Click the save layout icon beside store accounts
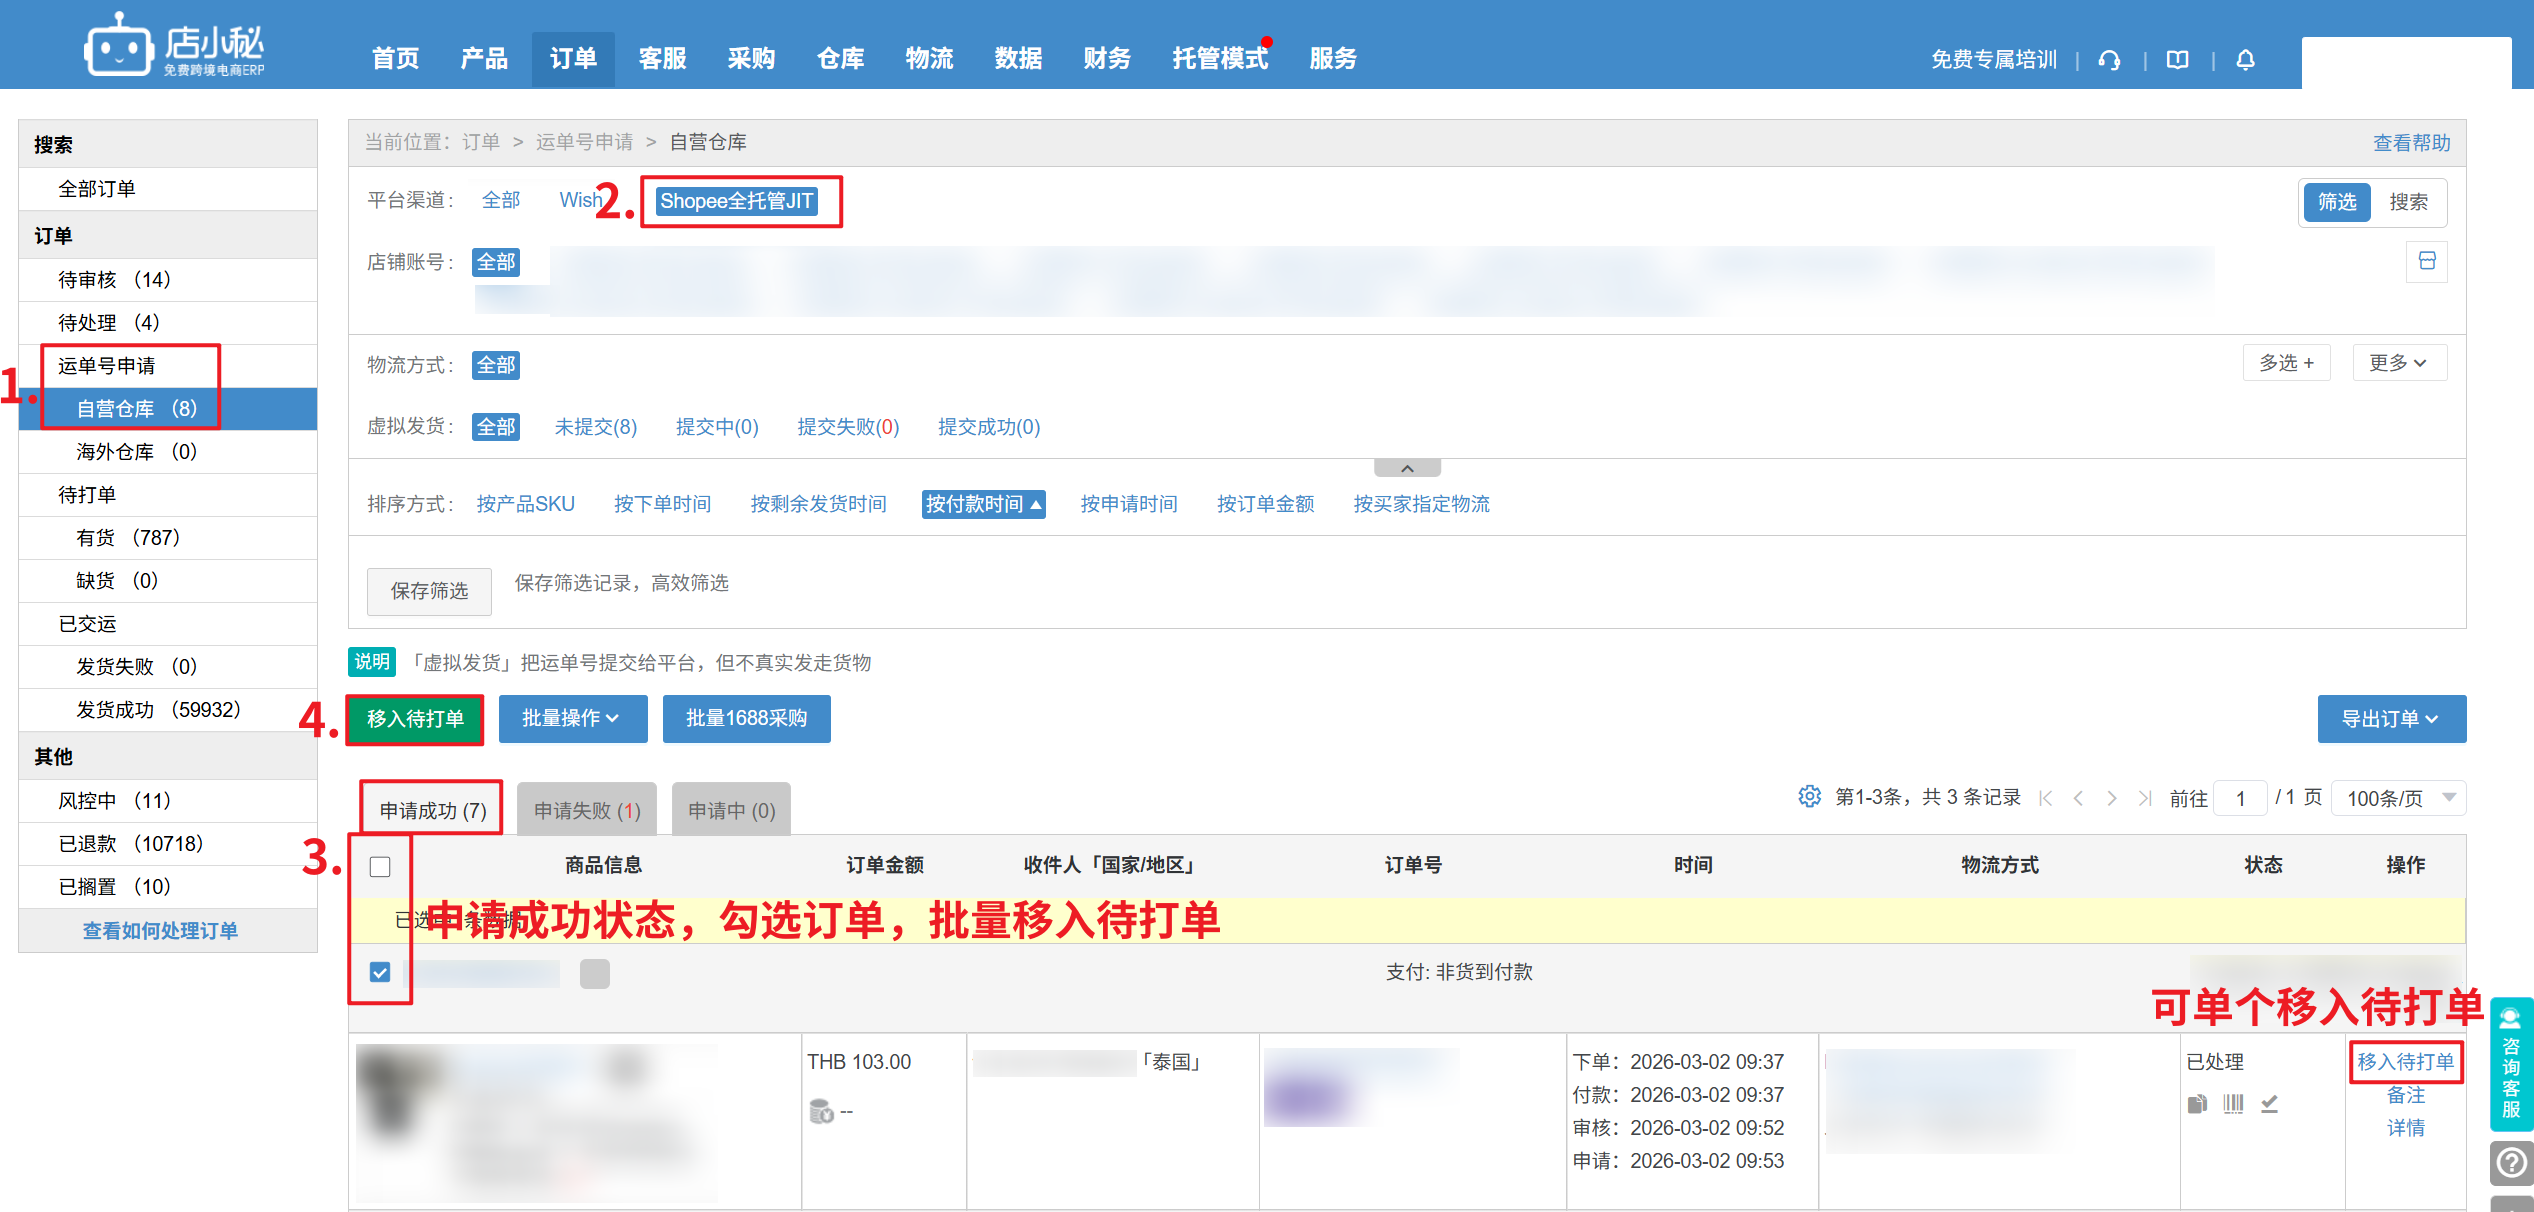Screen dimensions: 2534x1212 click(x=2426, y=261)
